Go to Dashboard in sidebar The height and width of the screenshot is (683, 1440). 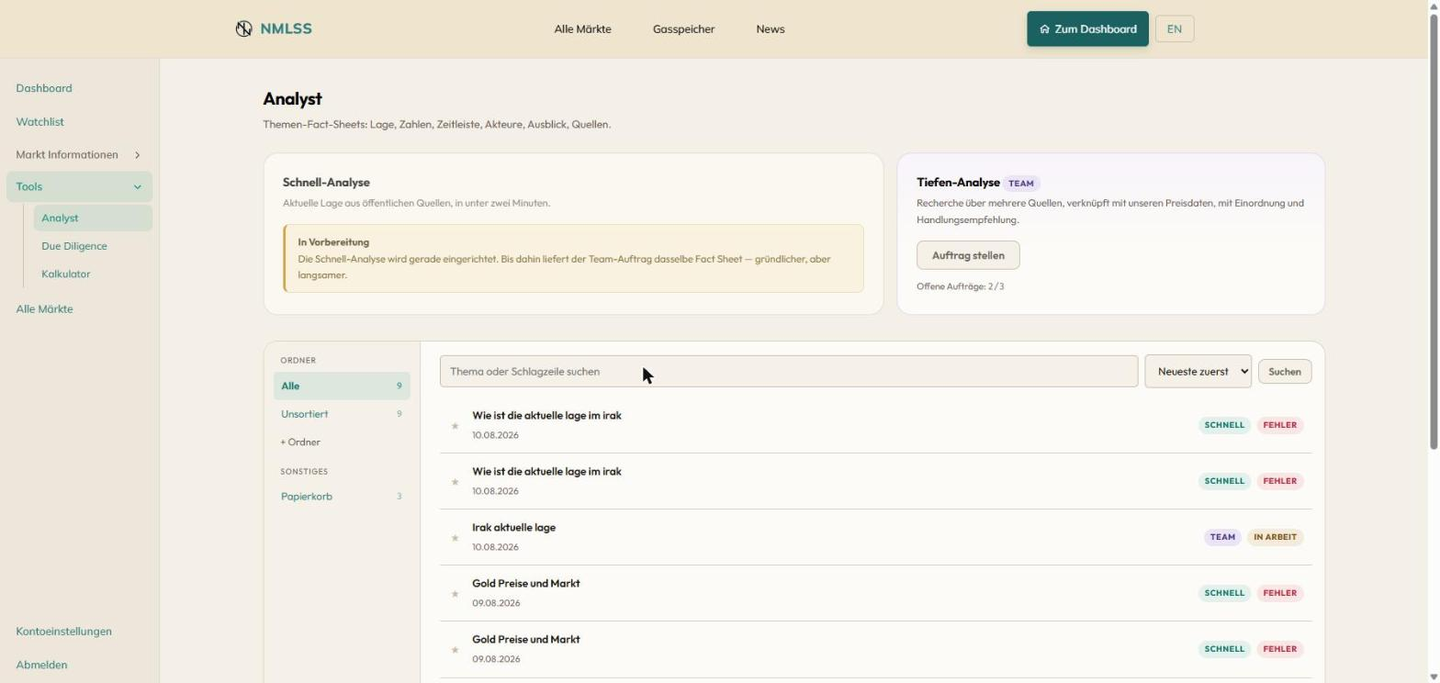[x=44, y=88]
